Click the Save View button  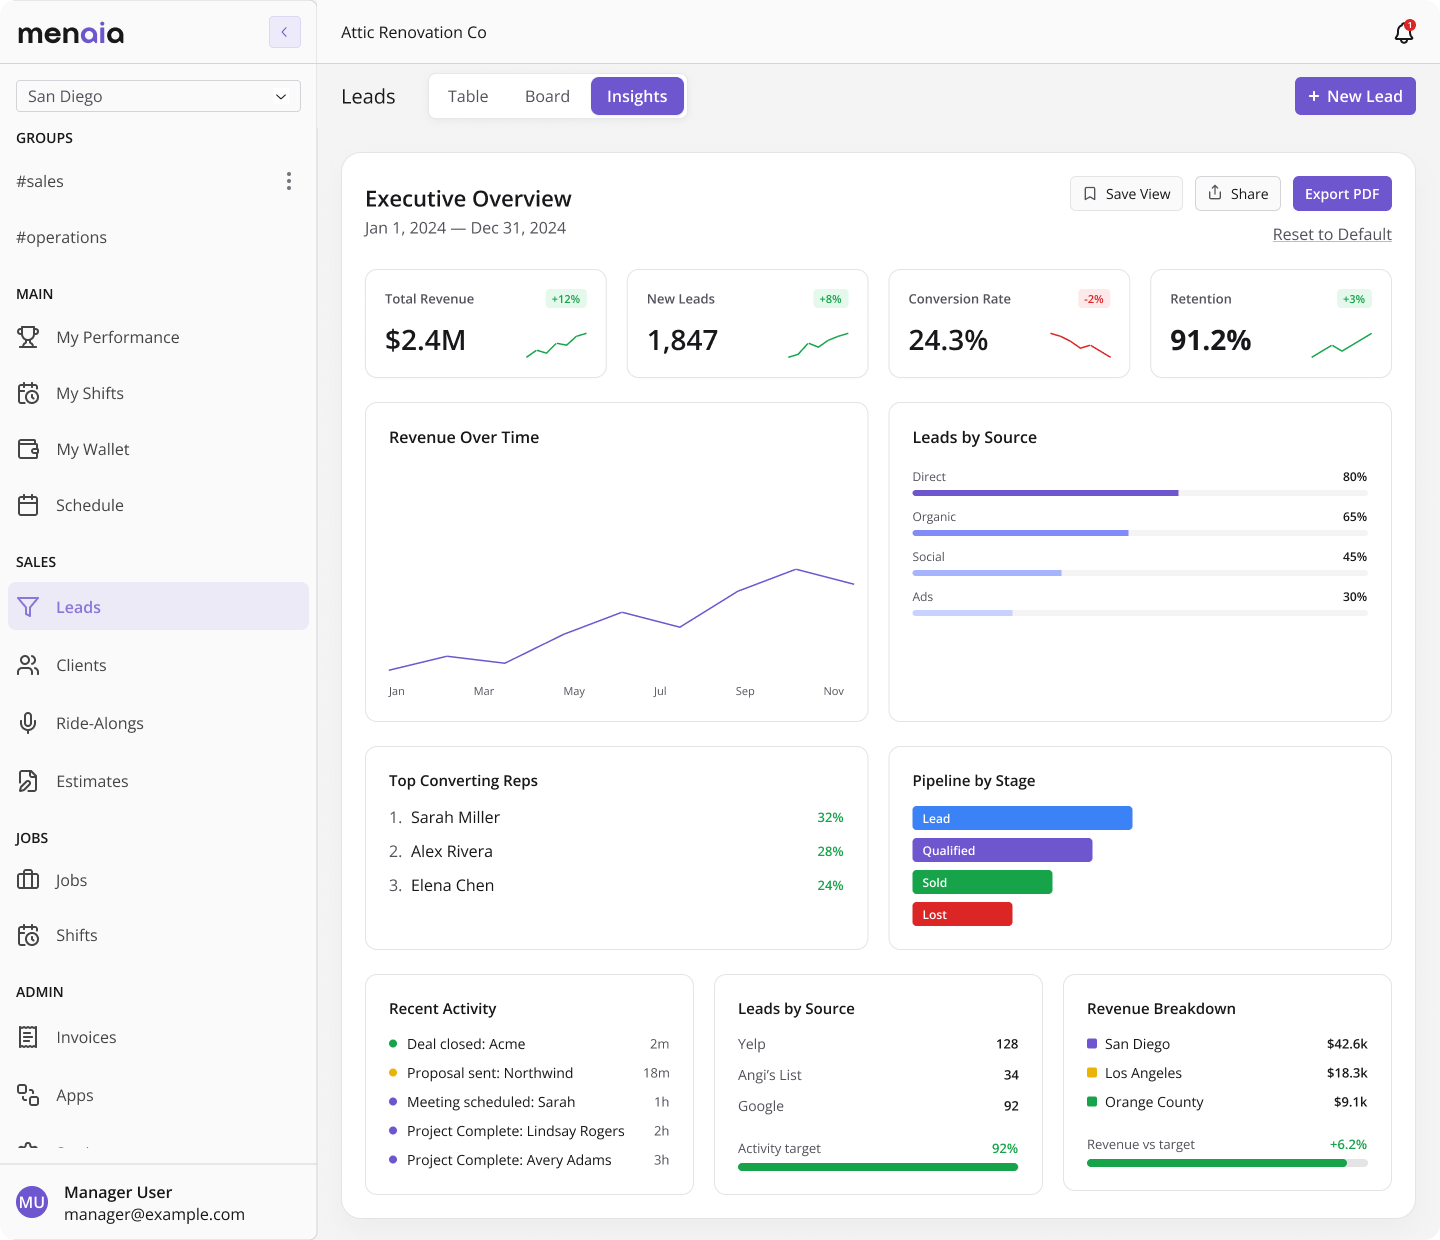[x=1126, y=194]
